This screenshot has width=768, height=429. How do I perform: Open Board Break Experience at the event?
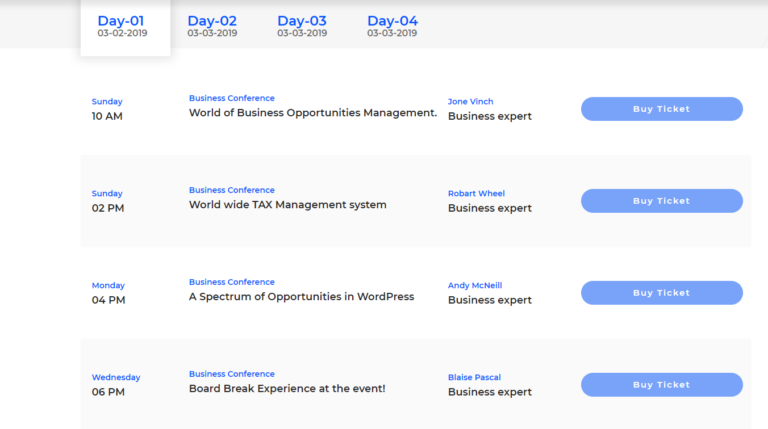(x=287, y=389)
